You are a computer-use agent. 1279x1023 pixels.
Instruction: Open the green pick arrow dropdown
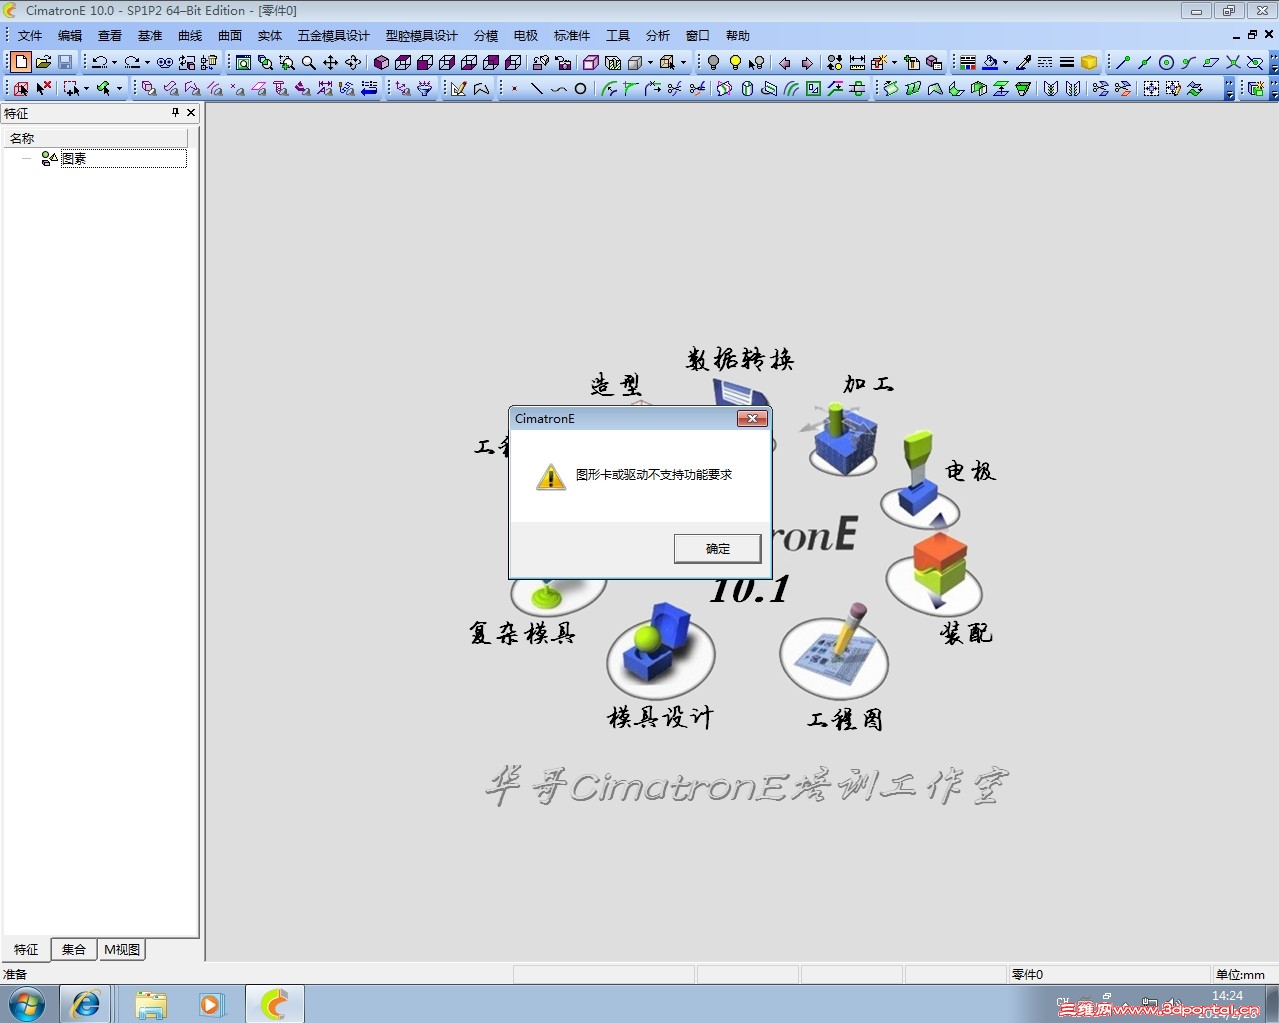(119, 89)
